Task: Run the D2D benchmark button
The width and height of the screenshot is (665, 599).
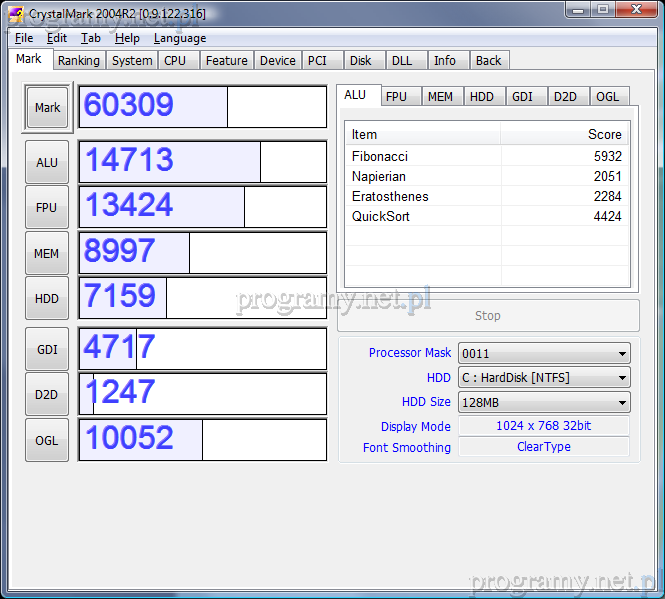Action: click(47, 394)
